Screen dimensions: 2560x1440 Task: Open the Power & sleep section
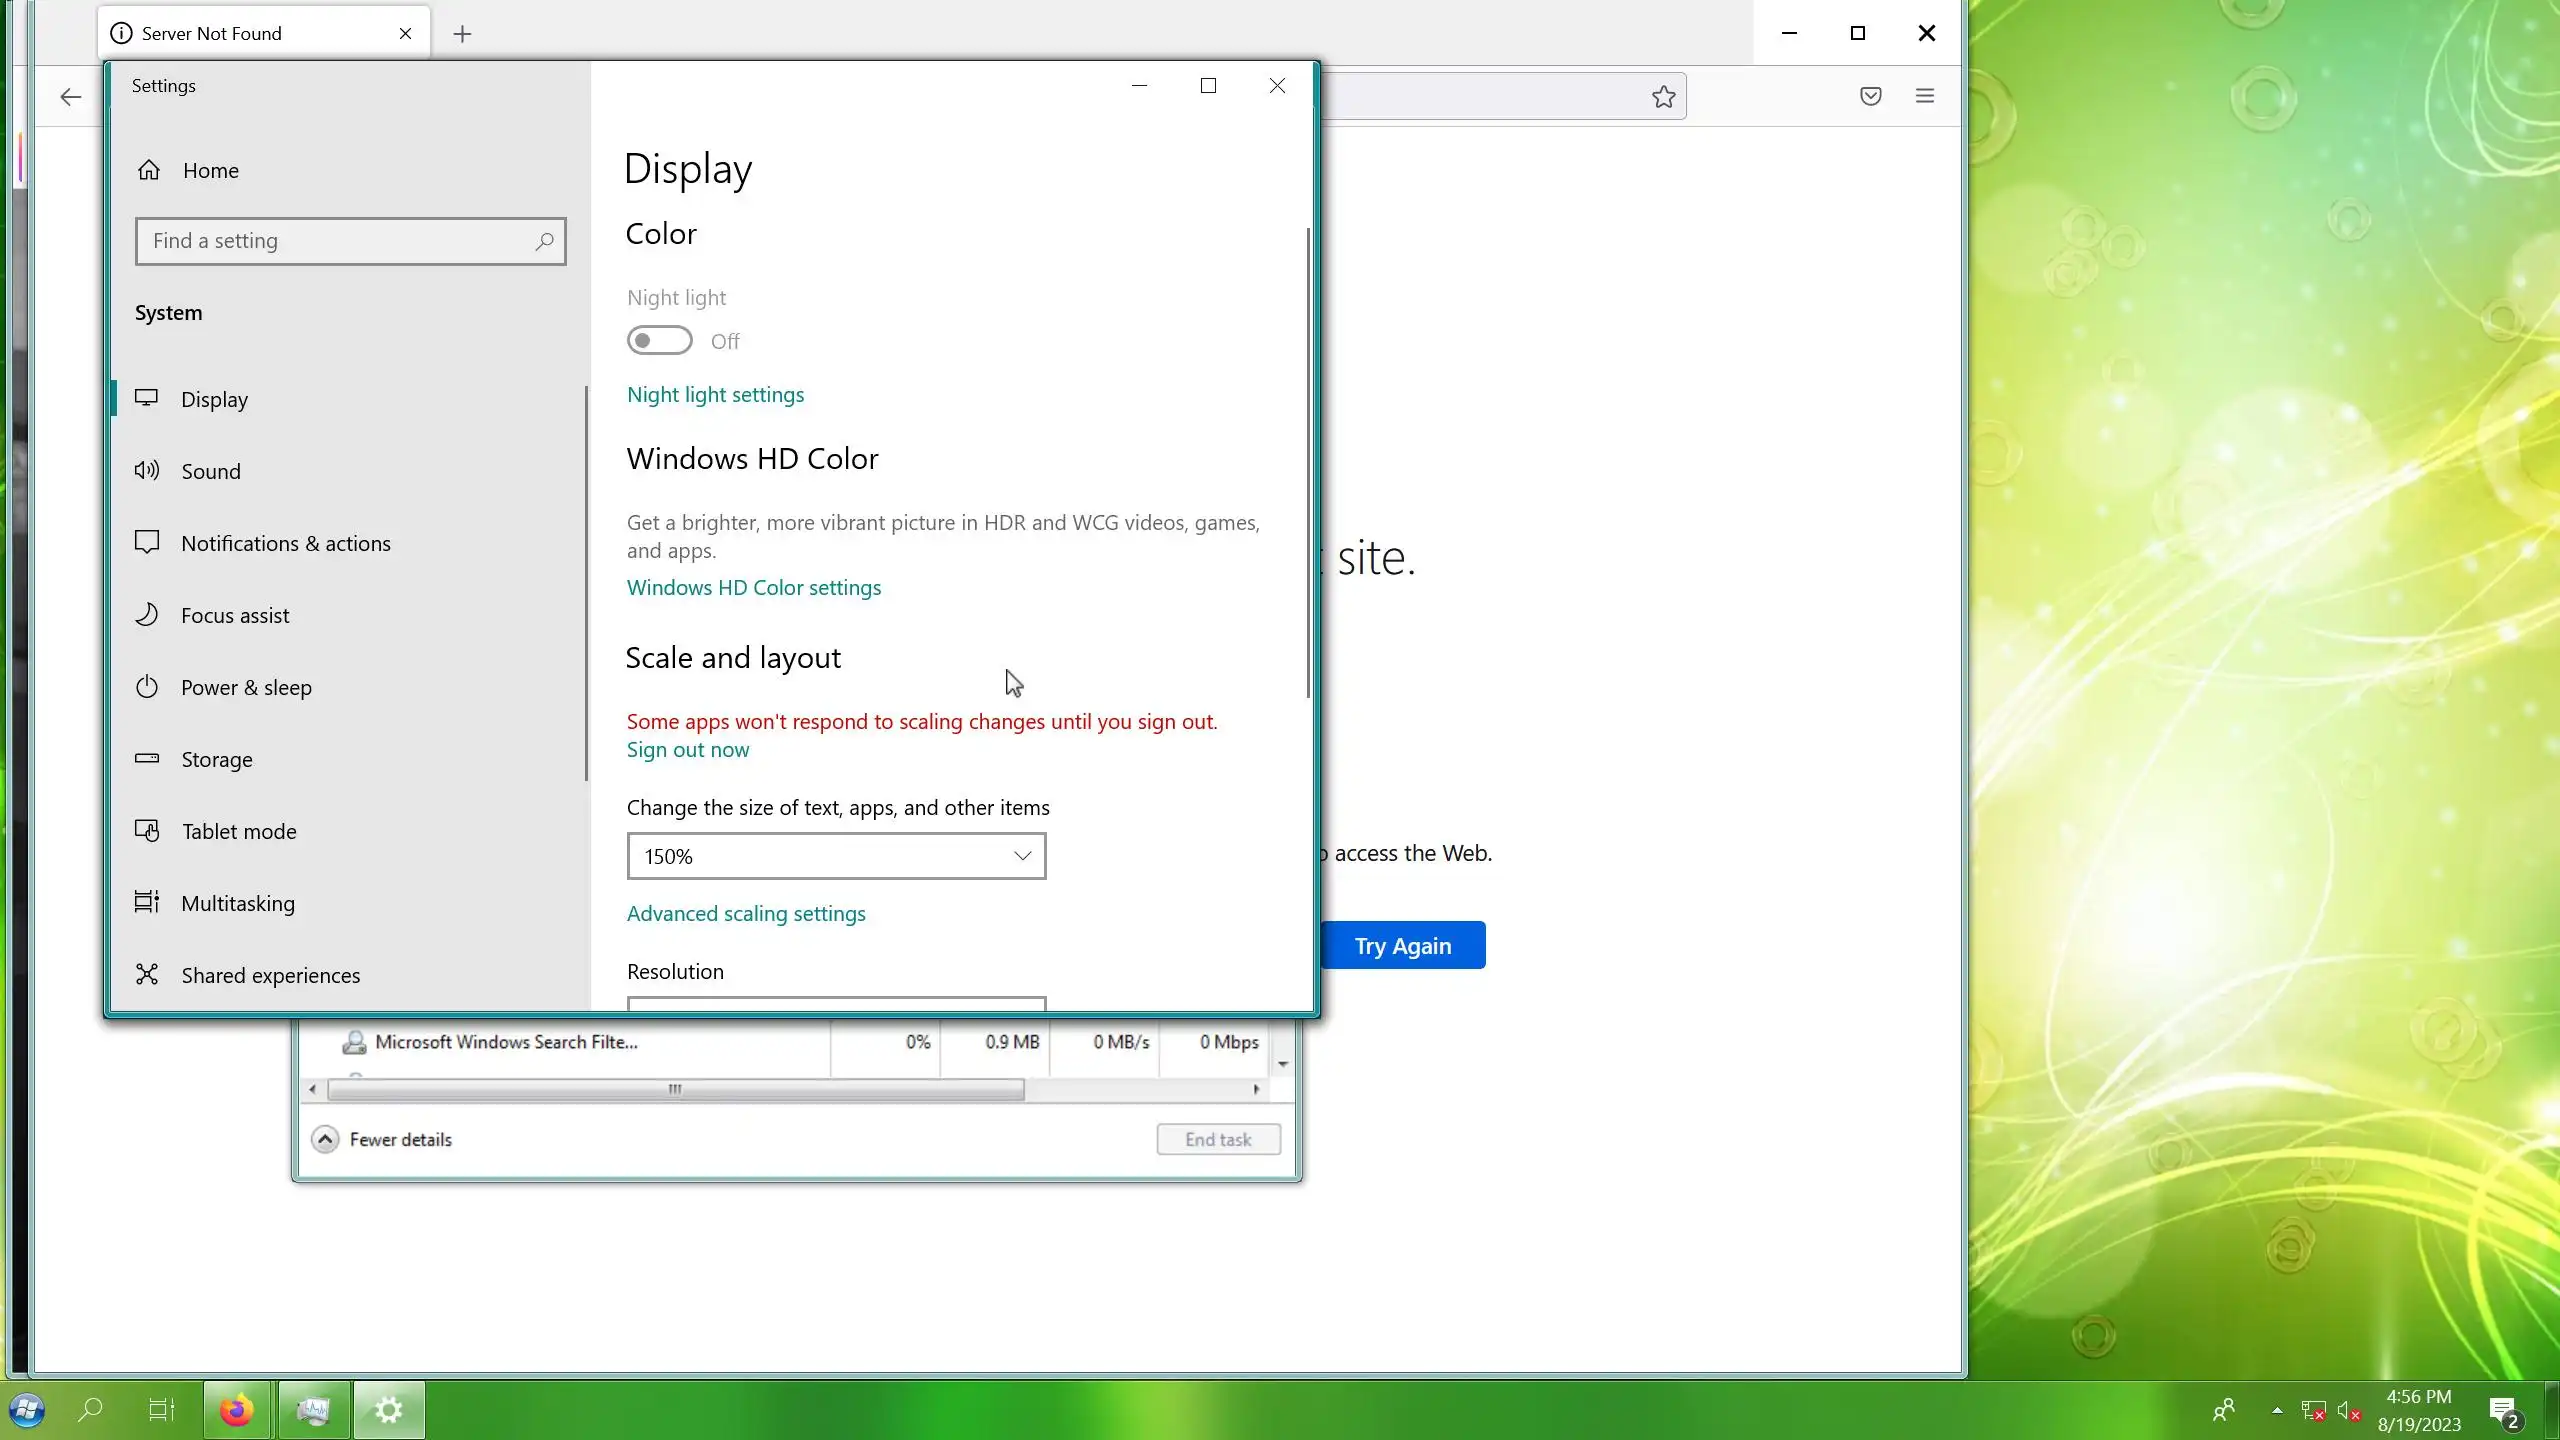point(246,687)
